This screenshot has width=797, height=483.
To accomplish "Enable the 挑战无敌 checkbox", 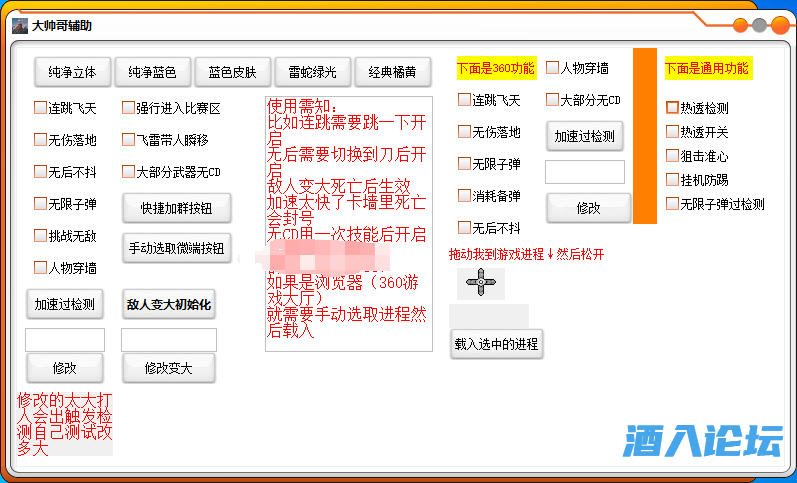I will click(40, 236).
